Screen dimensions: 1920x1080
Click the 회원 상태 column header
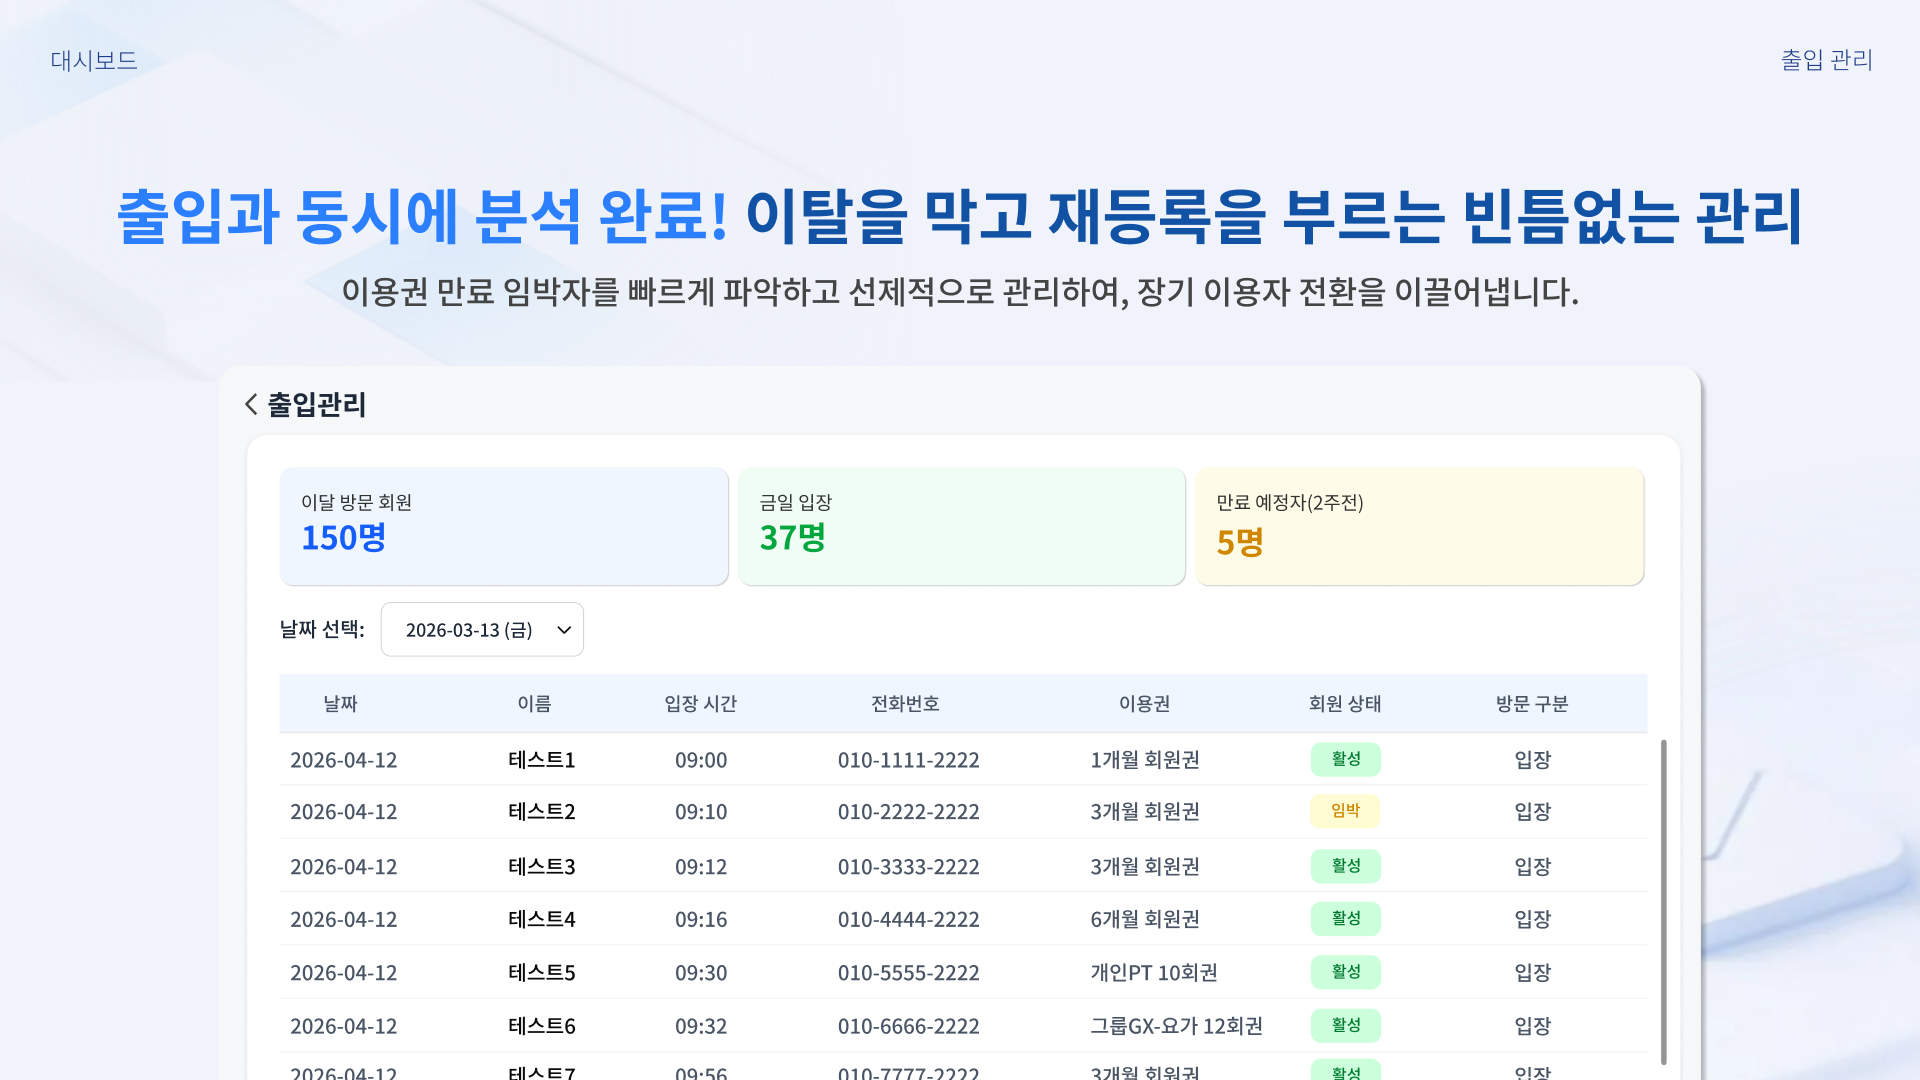[1345, 704]
